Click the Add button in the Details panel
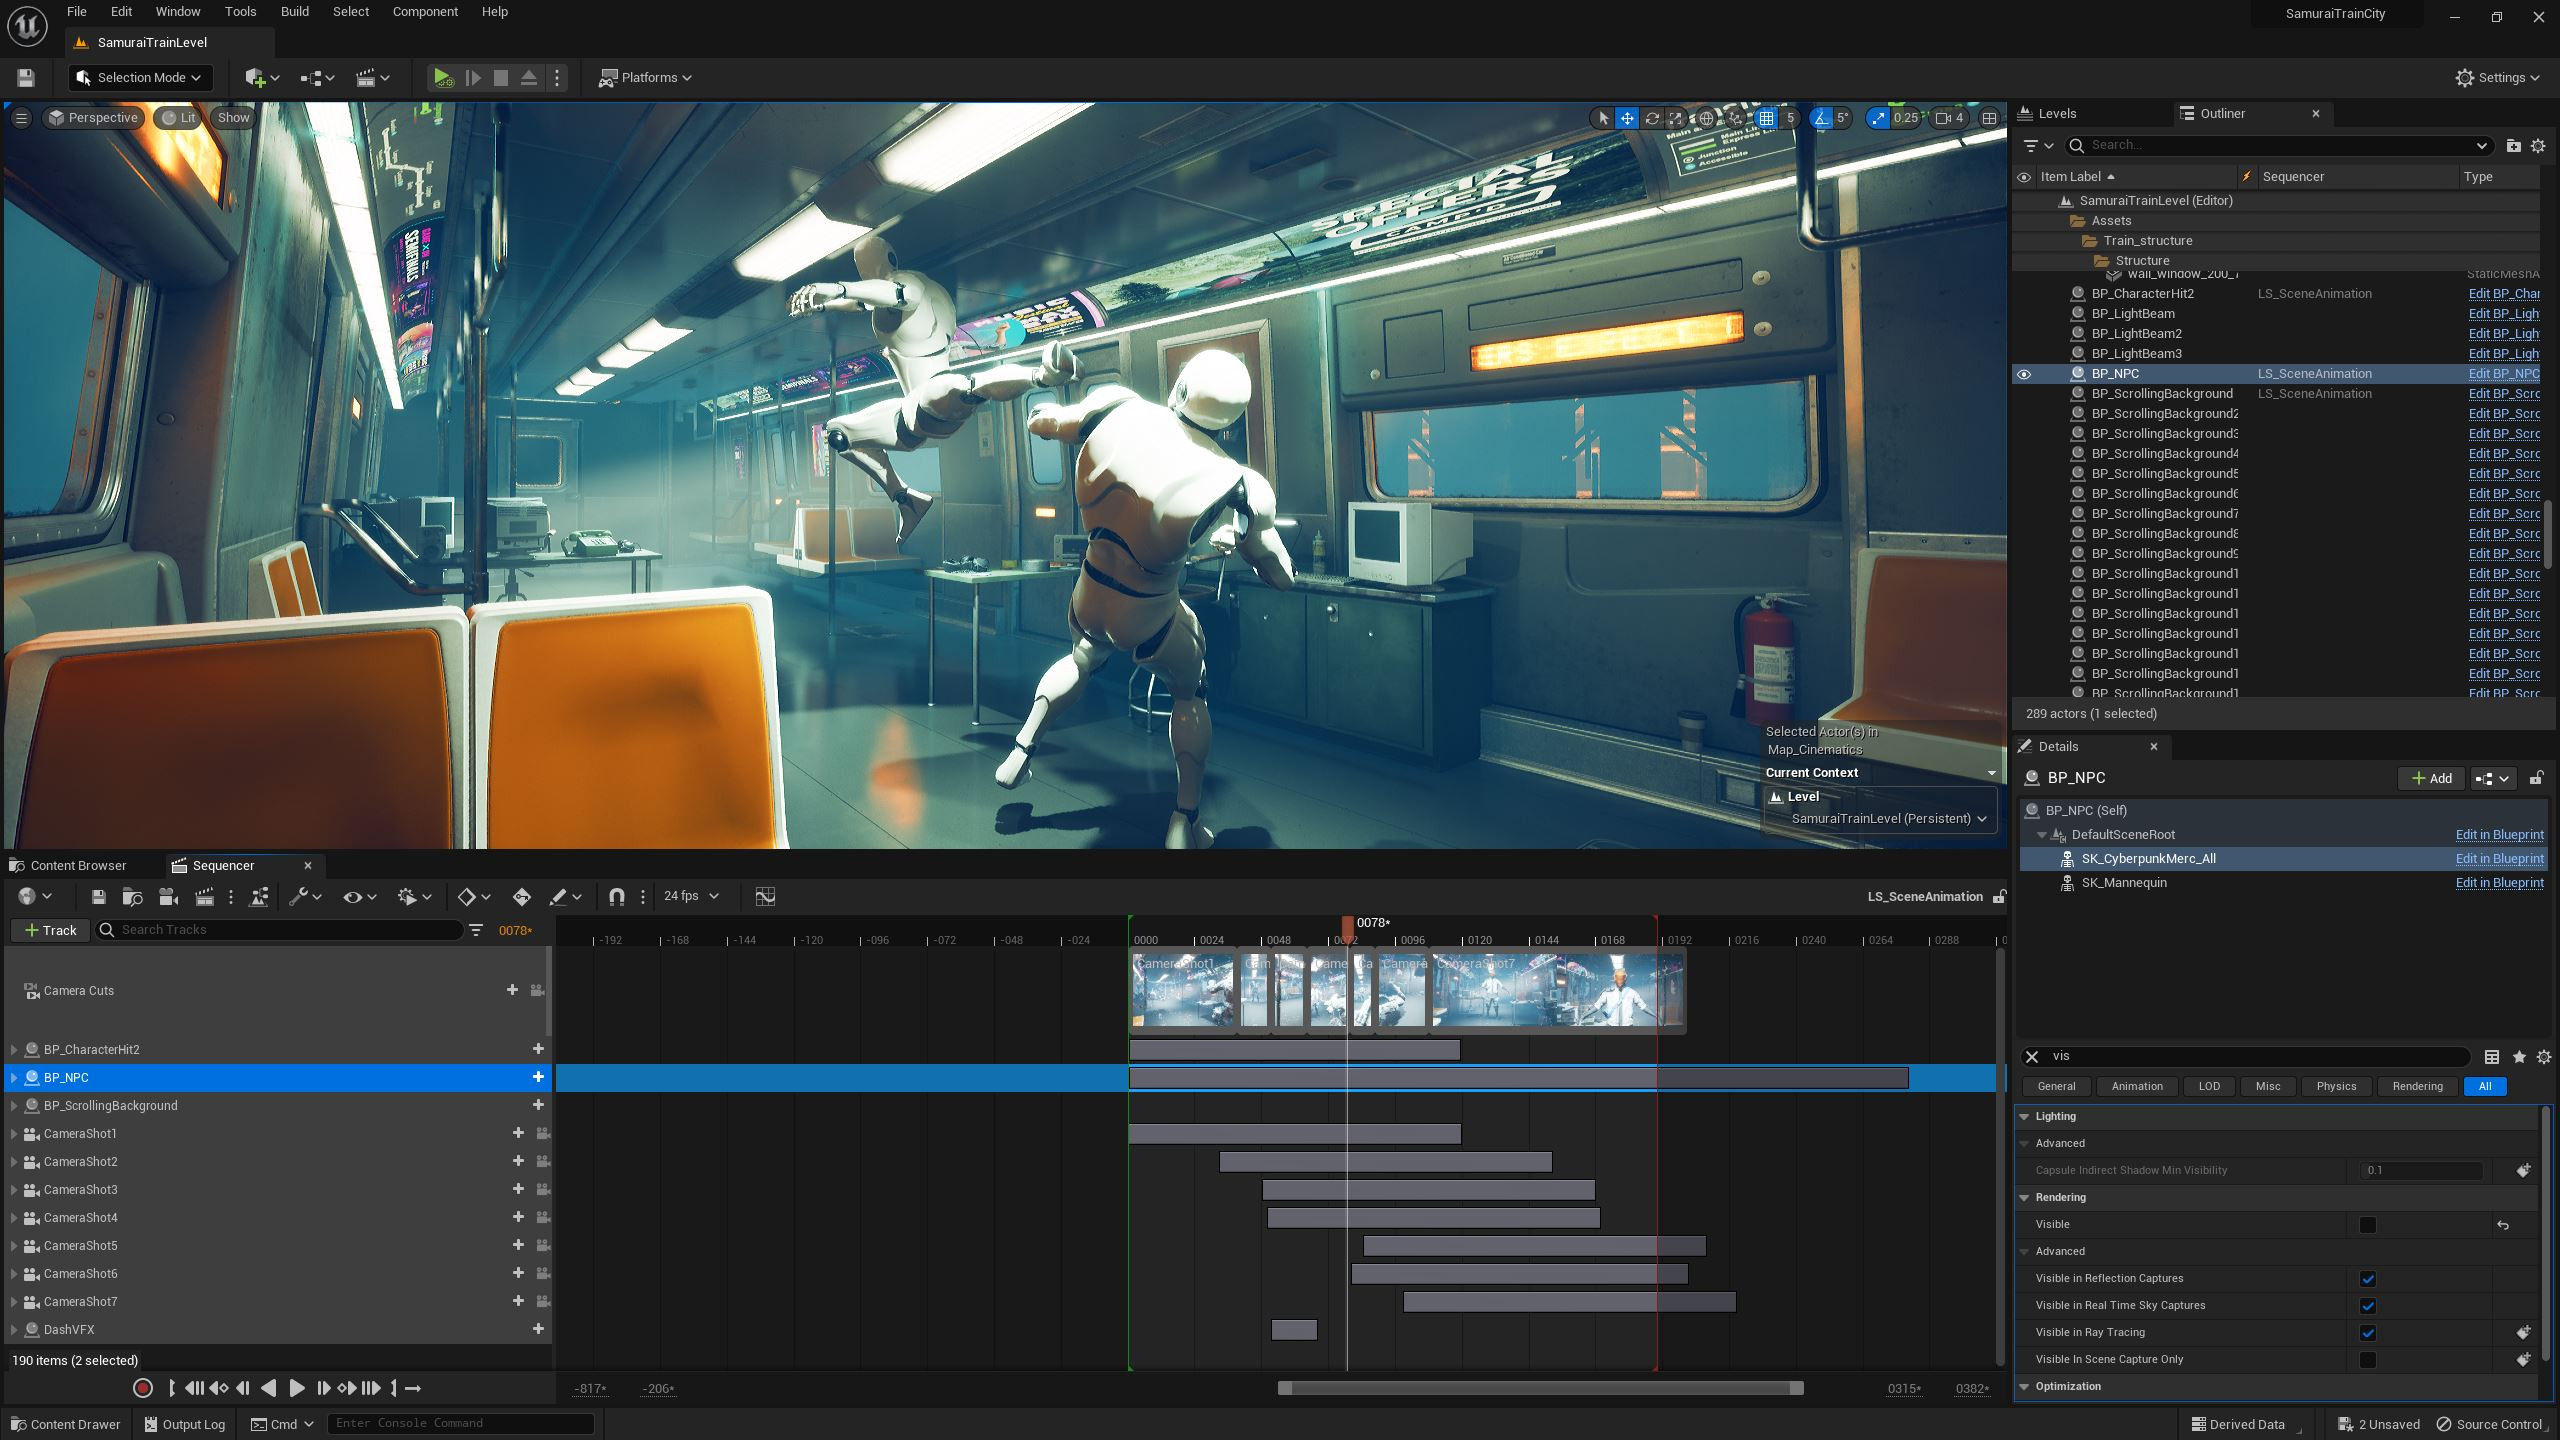Image resolution: width=2560 pixels, height=1440 pixels. click(2430, 778)
